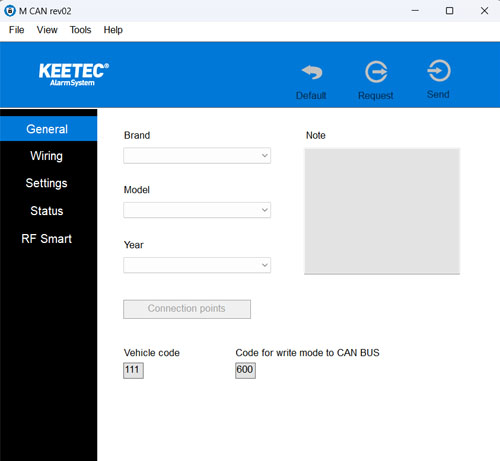Click the Default arrow icon
The width and height of the screenshot is (500, 461).
[312, 72]
